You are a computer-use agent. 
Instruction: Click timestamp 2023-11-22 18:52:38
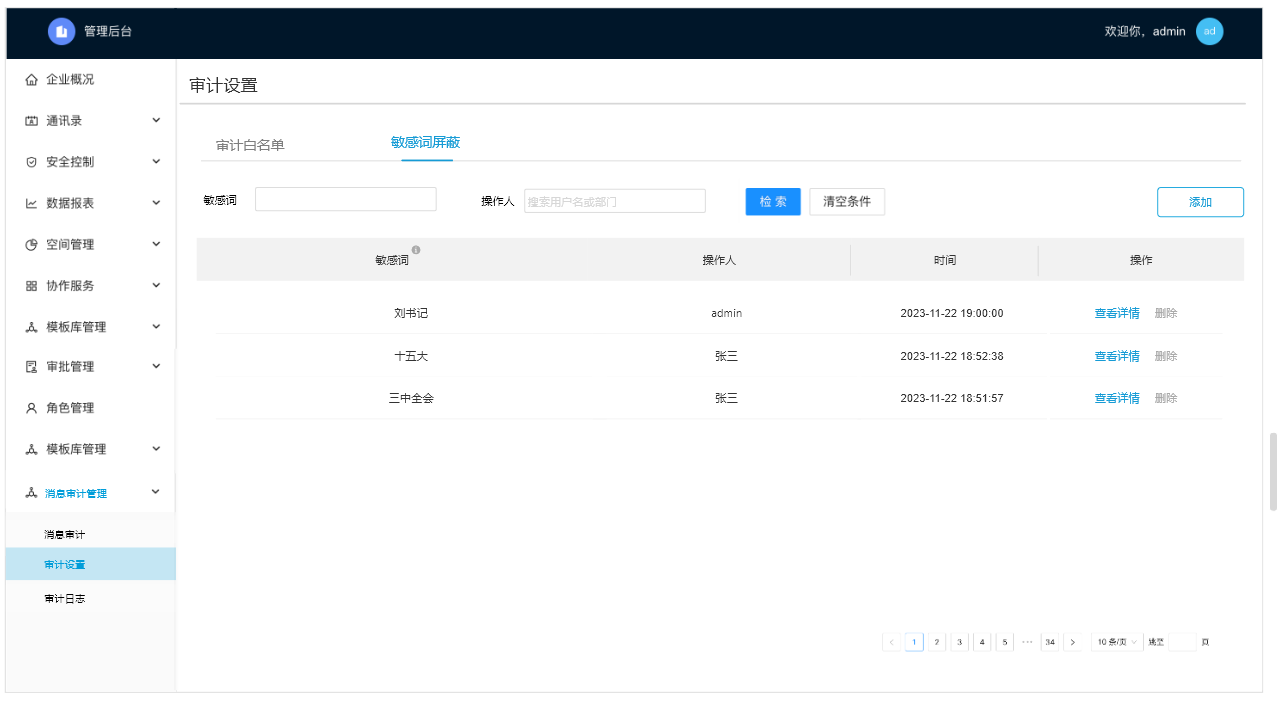tap(952, 356)
